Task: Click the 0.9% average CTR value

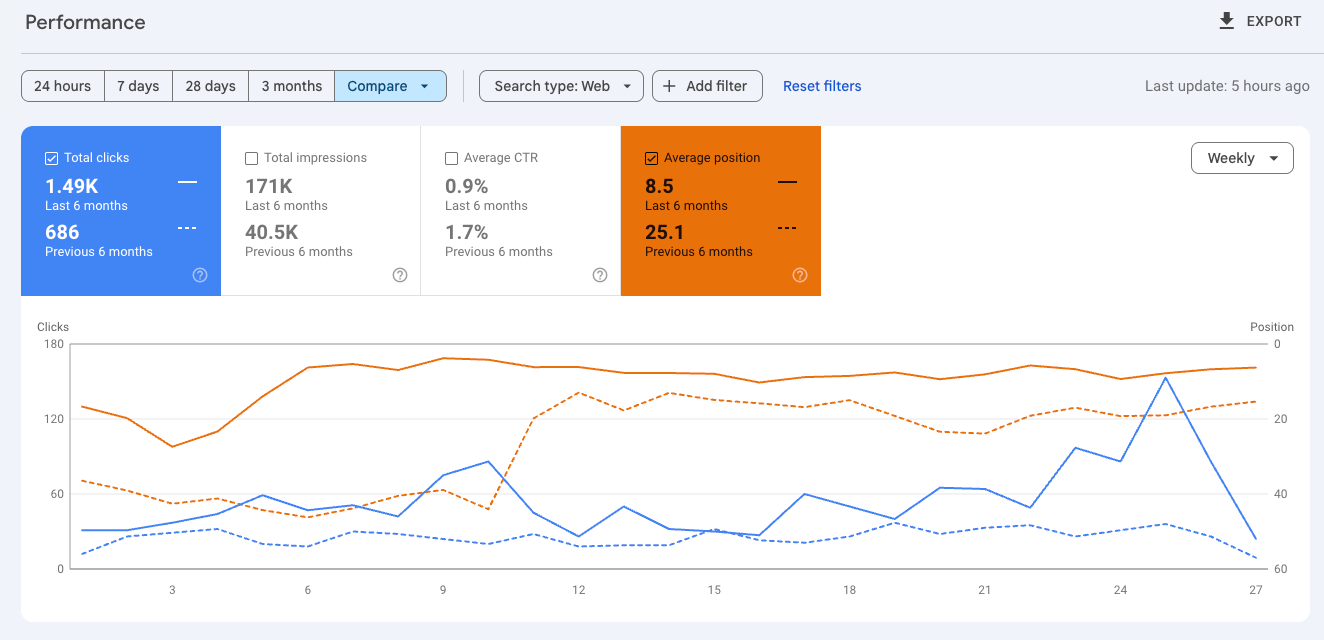Action: pyautogui.click(x=467, y=186)
